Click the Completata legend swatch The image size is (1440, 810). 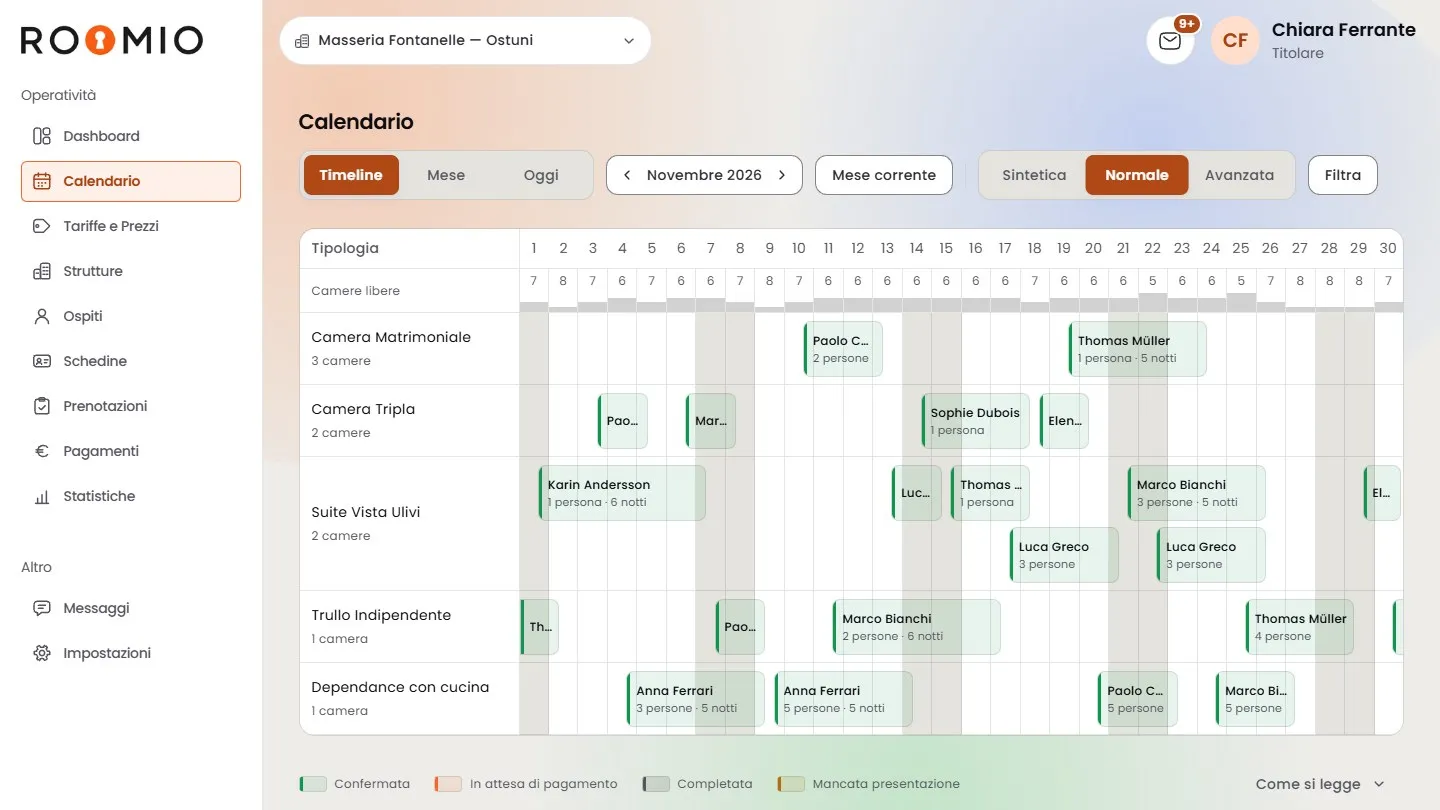655,784
